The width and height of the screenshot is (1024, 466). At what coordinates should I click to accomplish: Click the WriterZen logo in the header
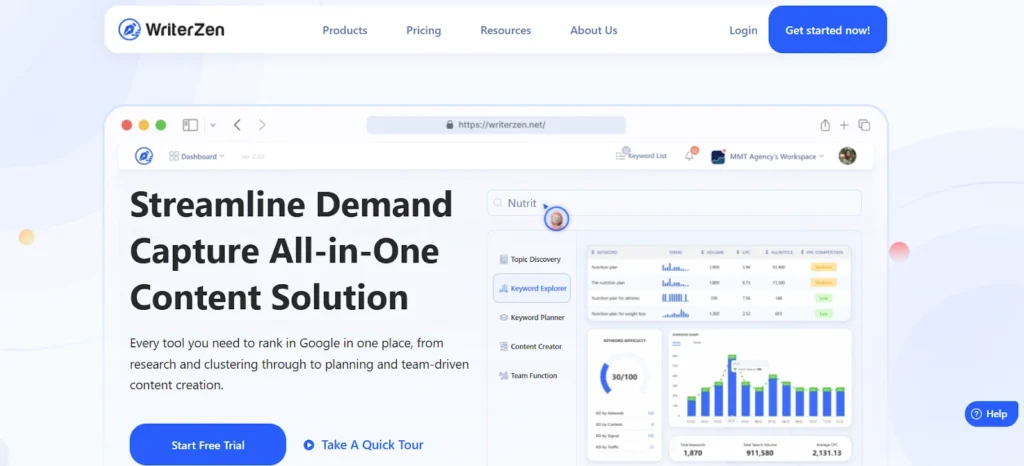click(x=171, y=29)
